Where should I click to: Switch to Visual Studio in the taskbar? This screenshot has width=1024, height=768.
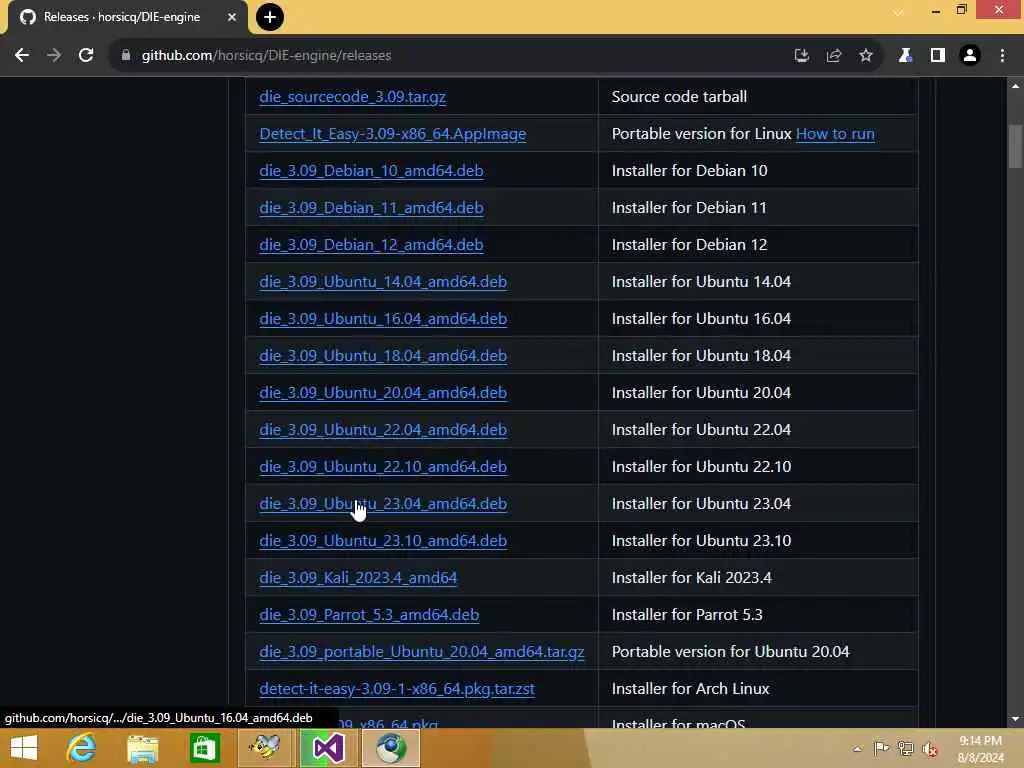(x=328, y=748)
